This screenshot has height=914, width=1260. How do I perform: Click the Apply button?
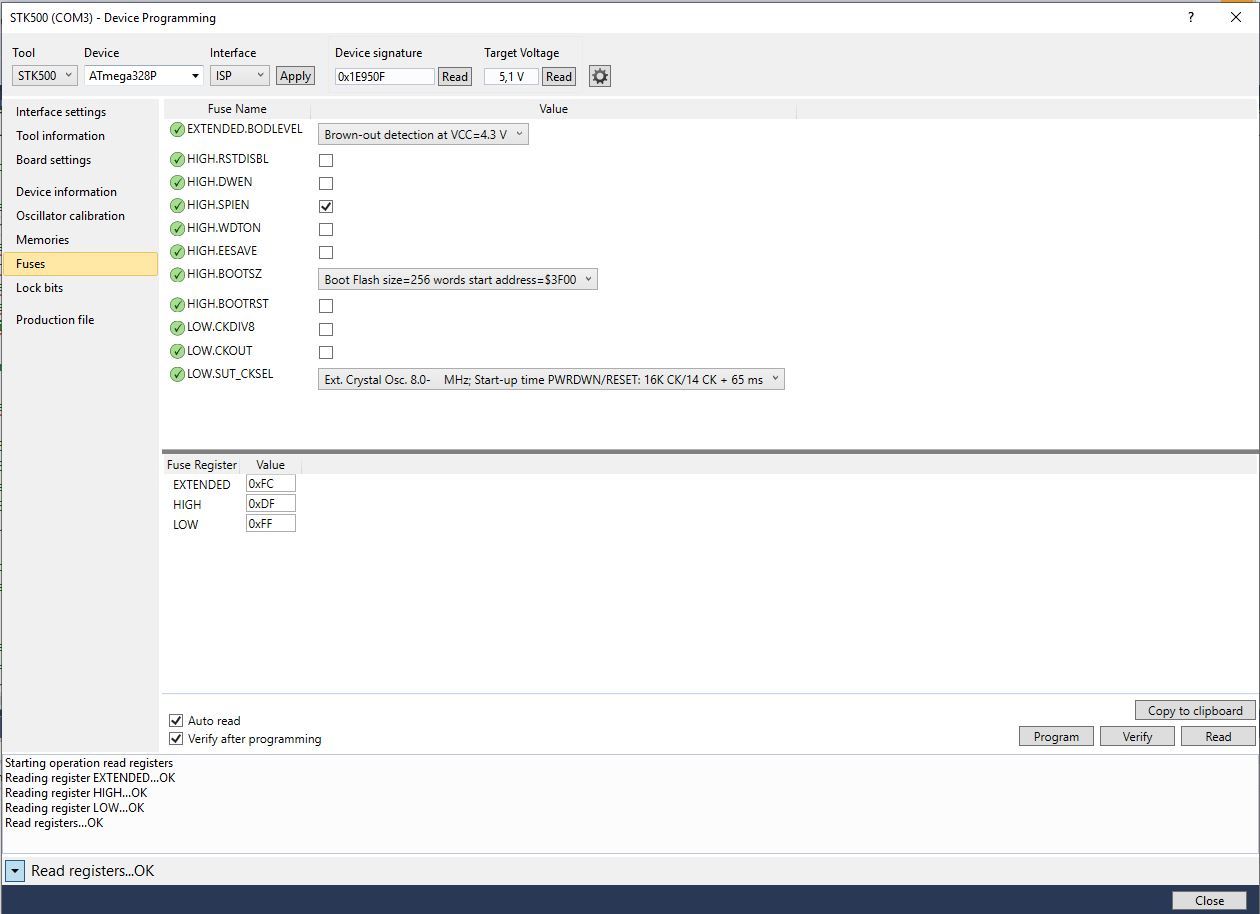[295, 76]
